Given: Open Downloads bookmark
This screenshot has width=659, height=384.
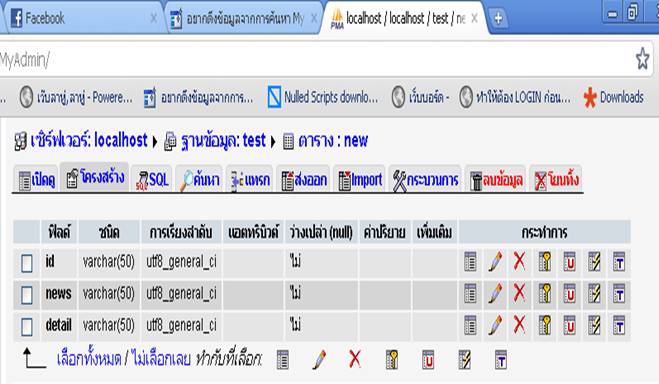Looking at the screenshot, I should click(x=614, y=97).
